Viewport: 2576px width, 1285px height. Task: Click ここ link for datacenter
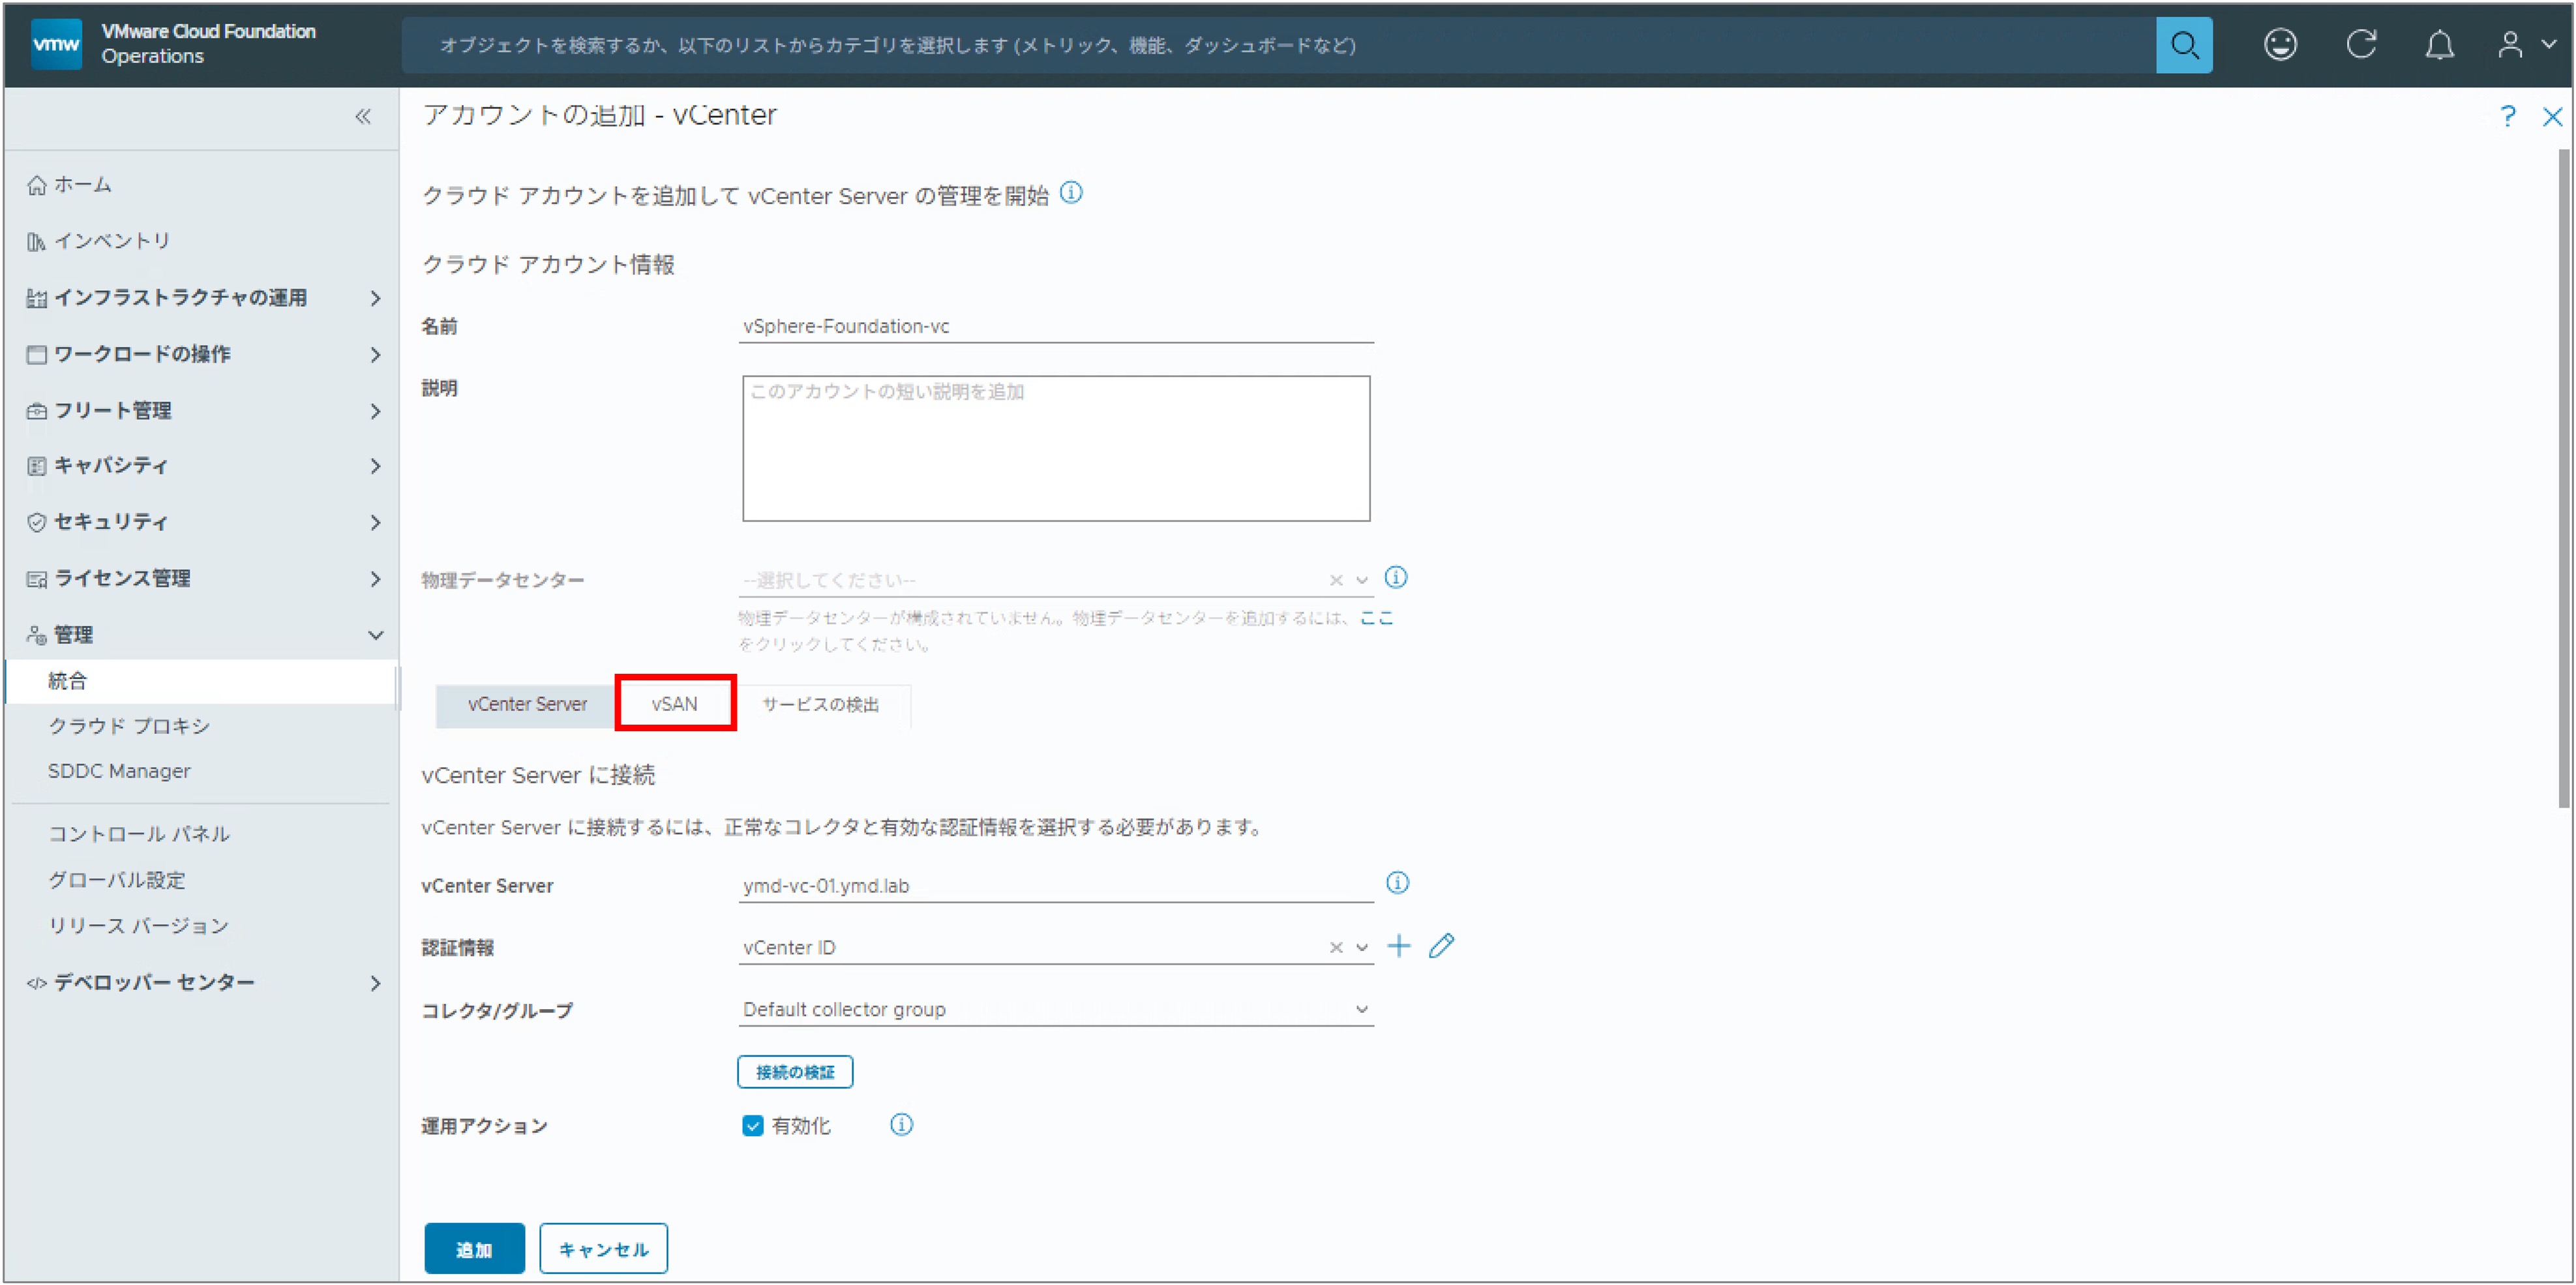click(1377, 618)
